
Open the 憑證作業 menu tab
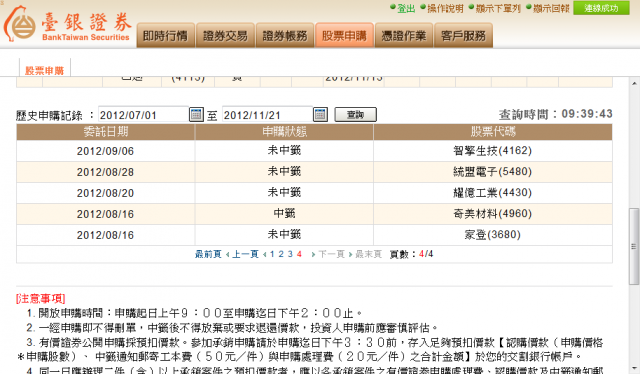404,36
